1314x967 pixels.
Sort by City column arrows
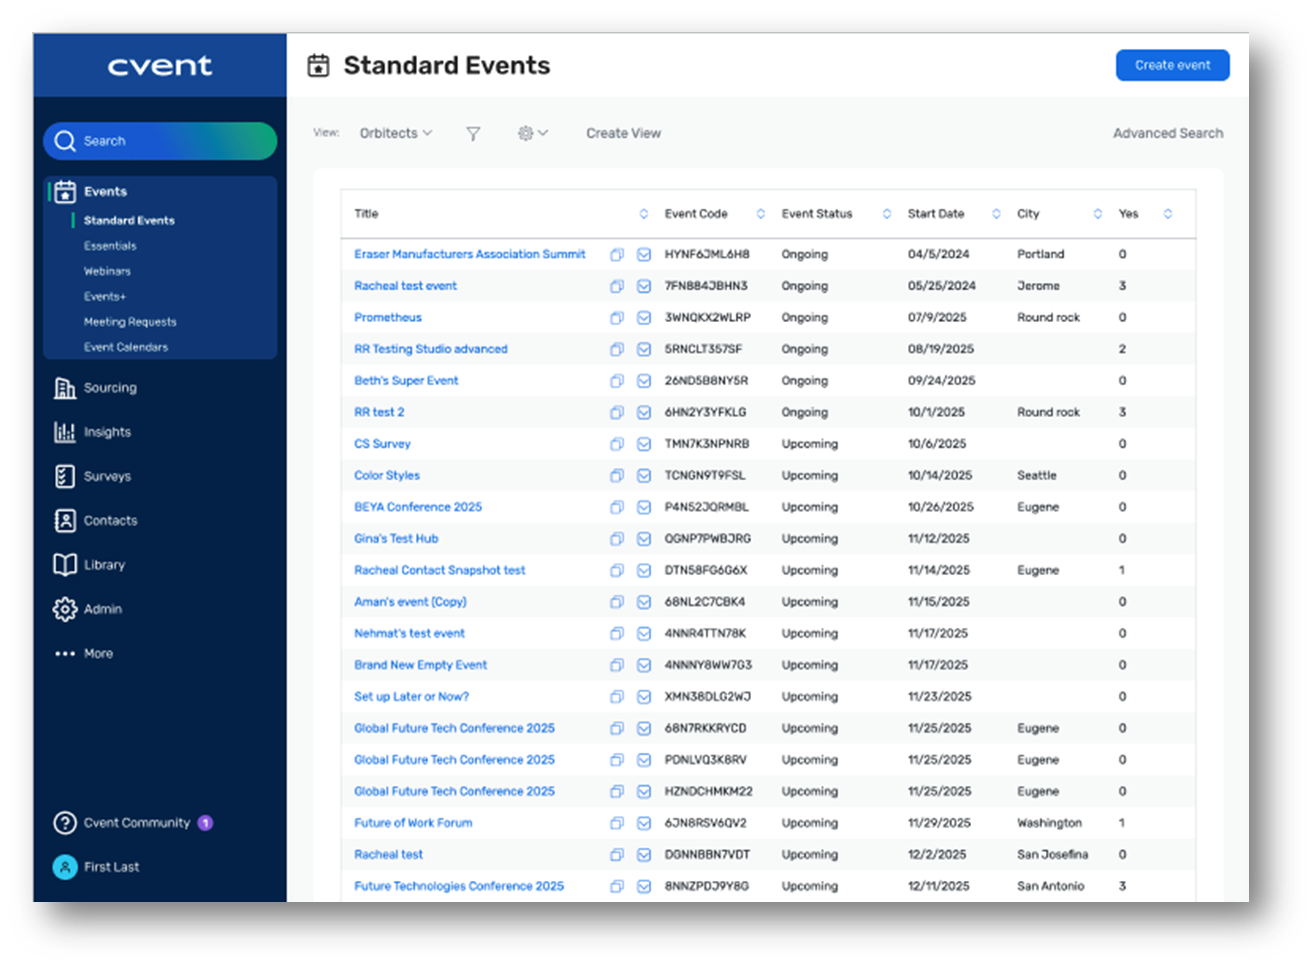pyautogui.click(x=1097, y=214)
